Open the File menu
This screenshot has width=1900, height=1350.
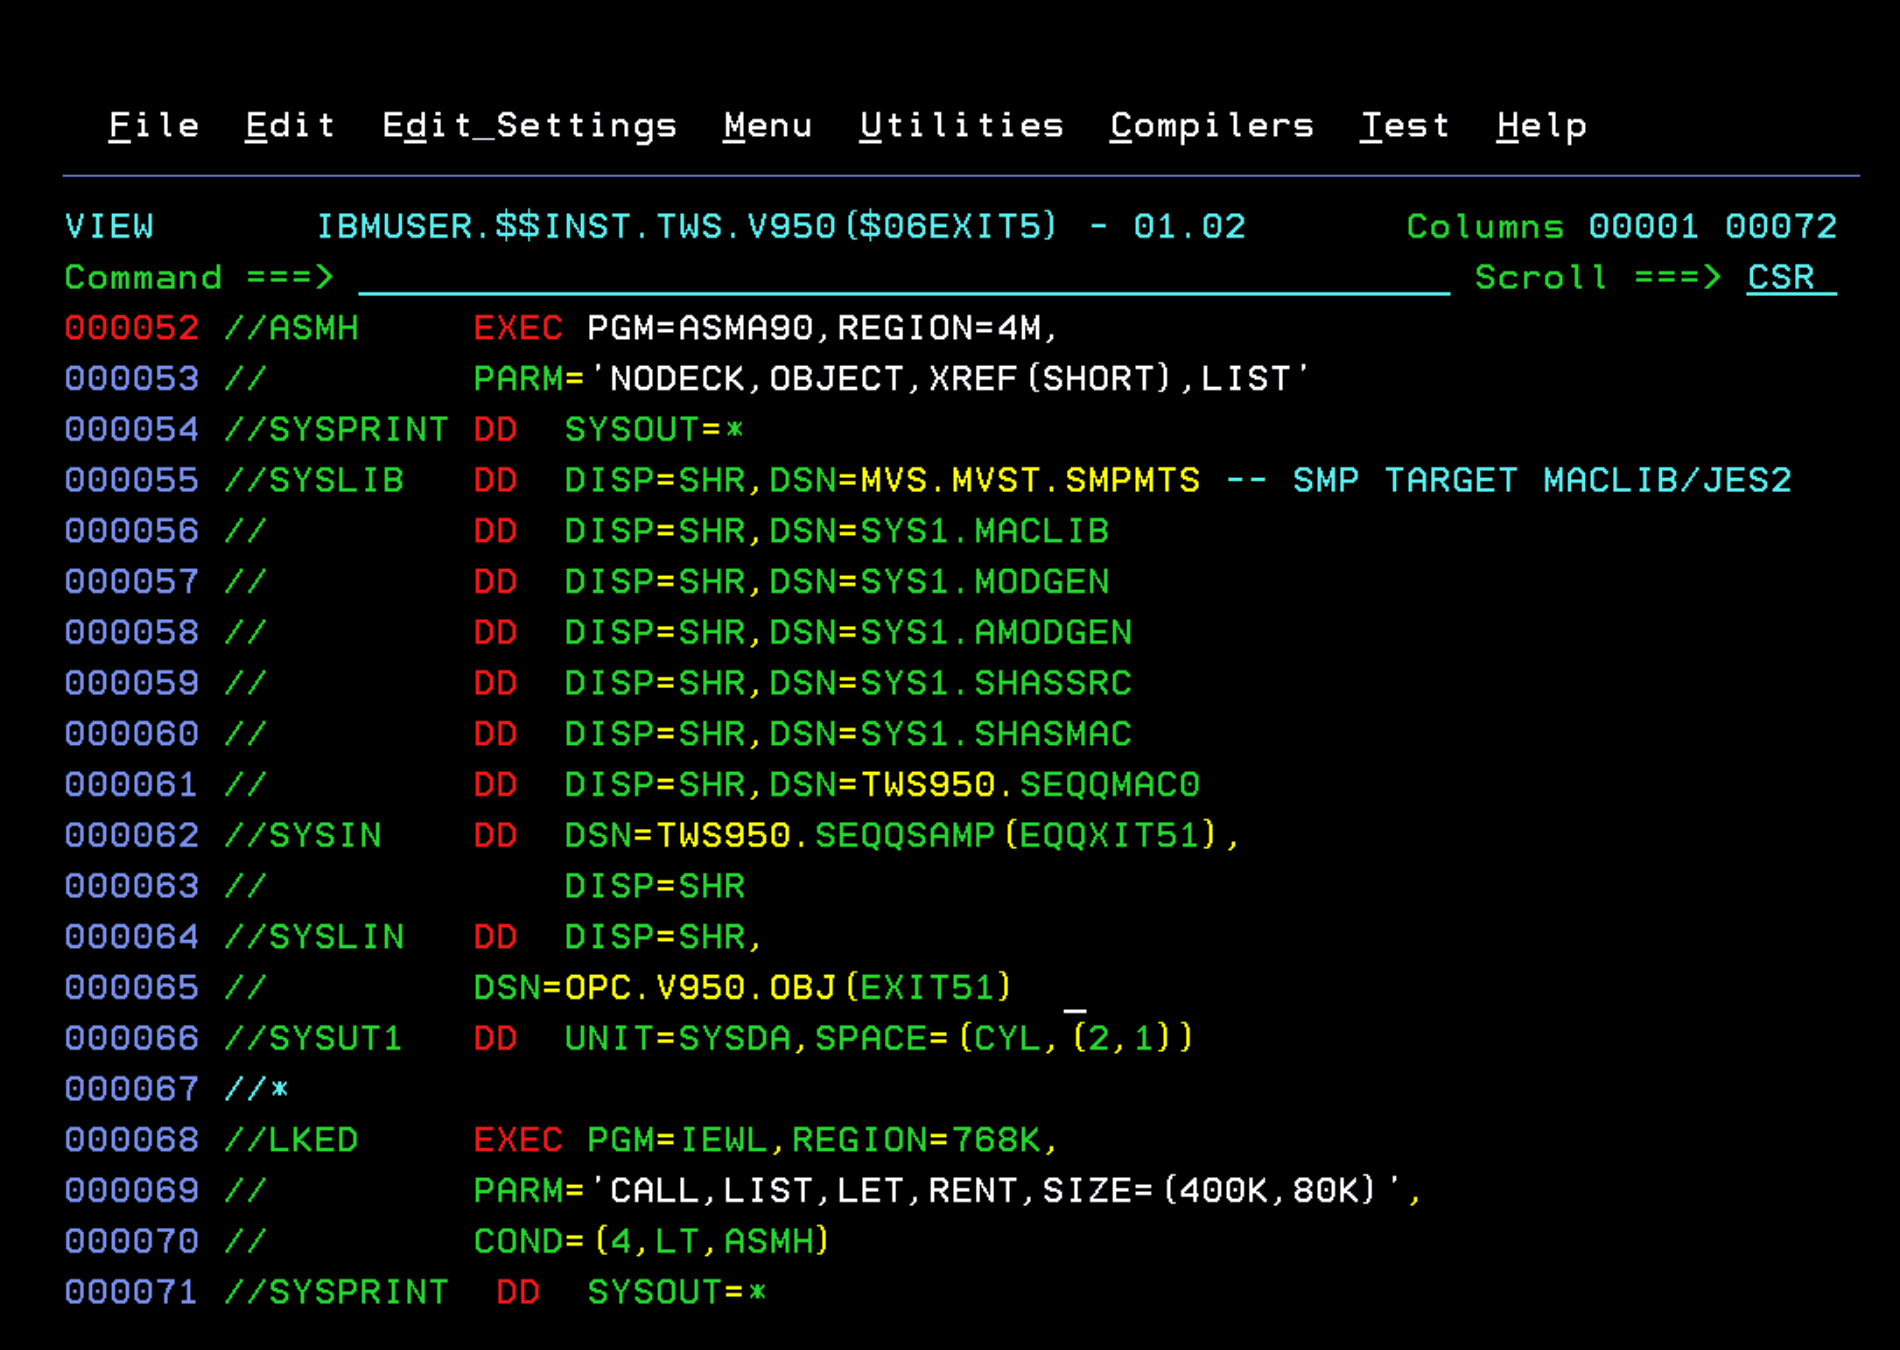[x=154, y=125]
